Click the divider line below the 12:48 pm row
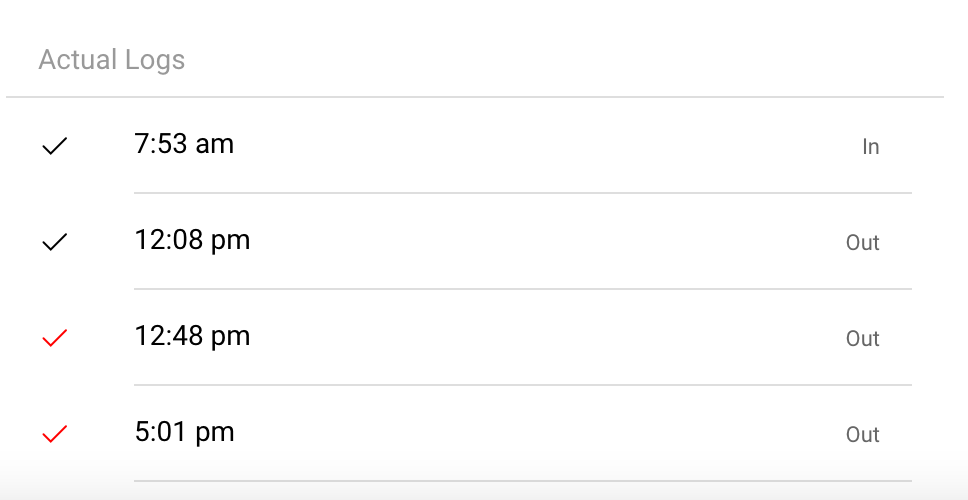 (522, 385)
